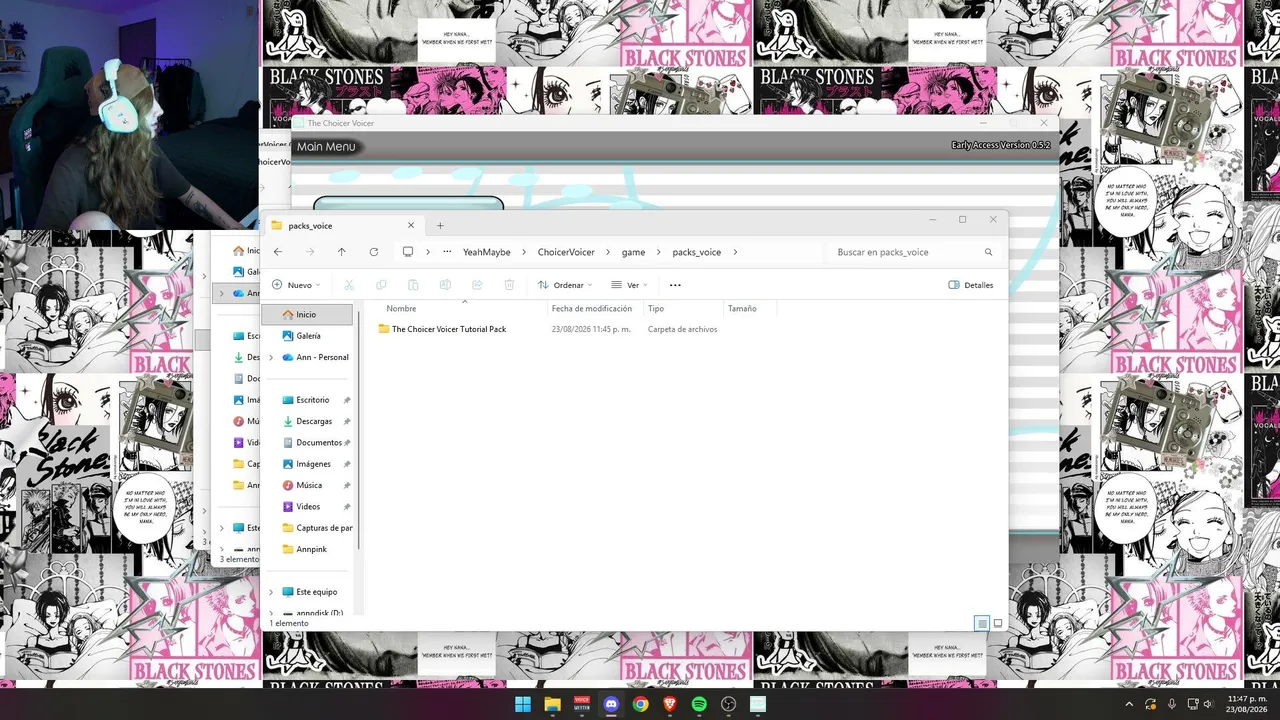Click the search magnifier icon
Viewport: 1280px width, 720px height.
(989, 252)
